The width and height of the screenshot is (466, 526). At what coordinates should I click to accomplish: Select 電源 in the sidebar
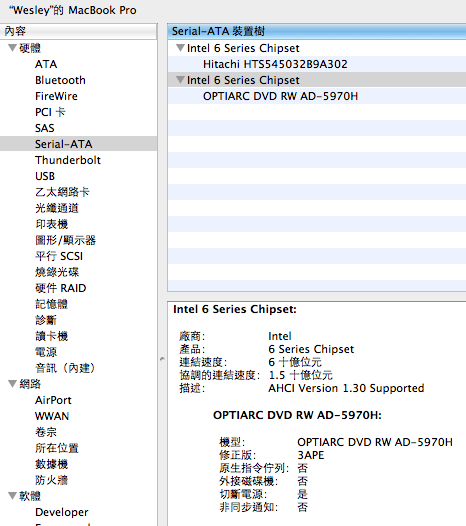coord(46,352)
